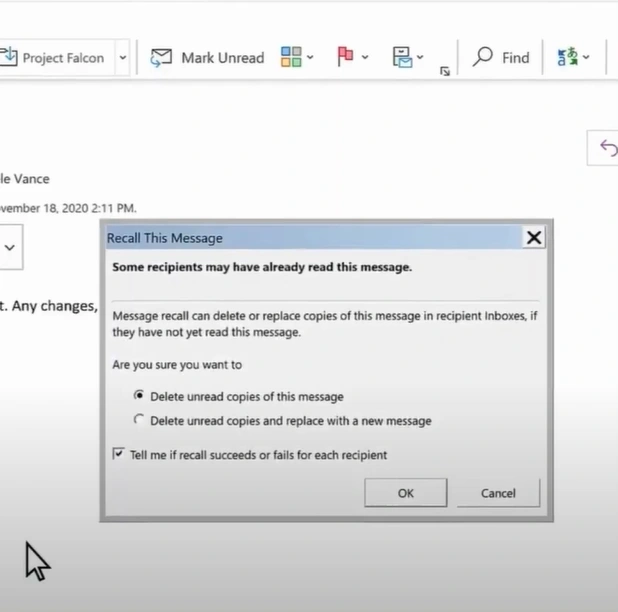
Task: Click the Mark Unread envelope icon
Action: [x=161, y=58]
